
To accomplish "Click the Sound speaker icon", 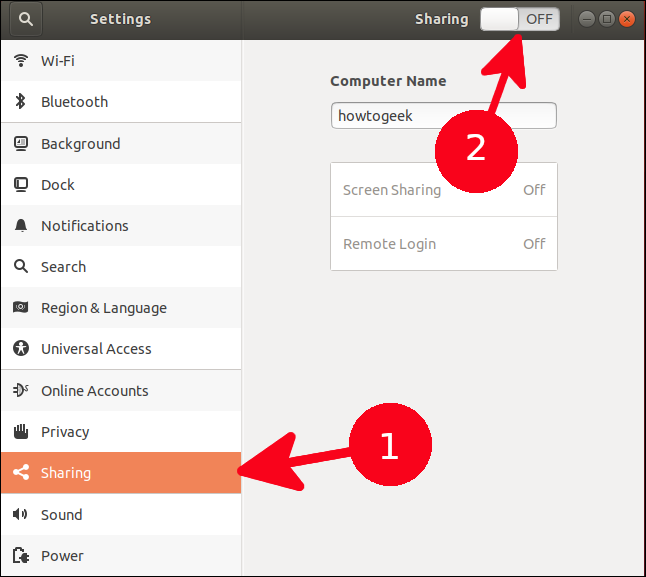I will (20, 514).
